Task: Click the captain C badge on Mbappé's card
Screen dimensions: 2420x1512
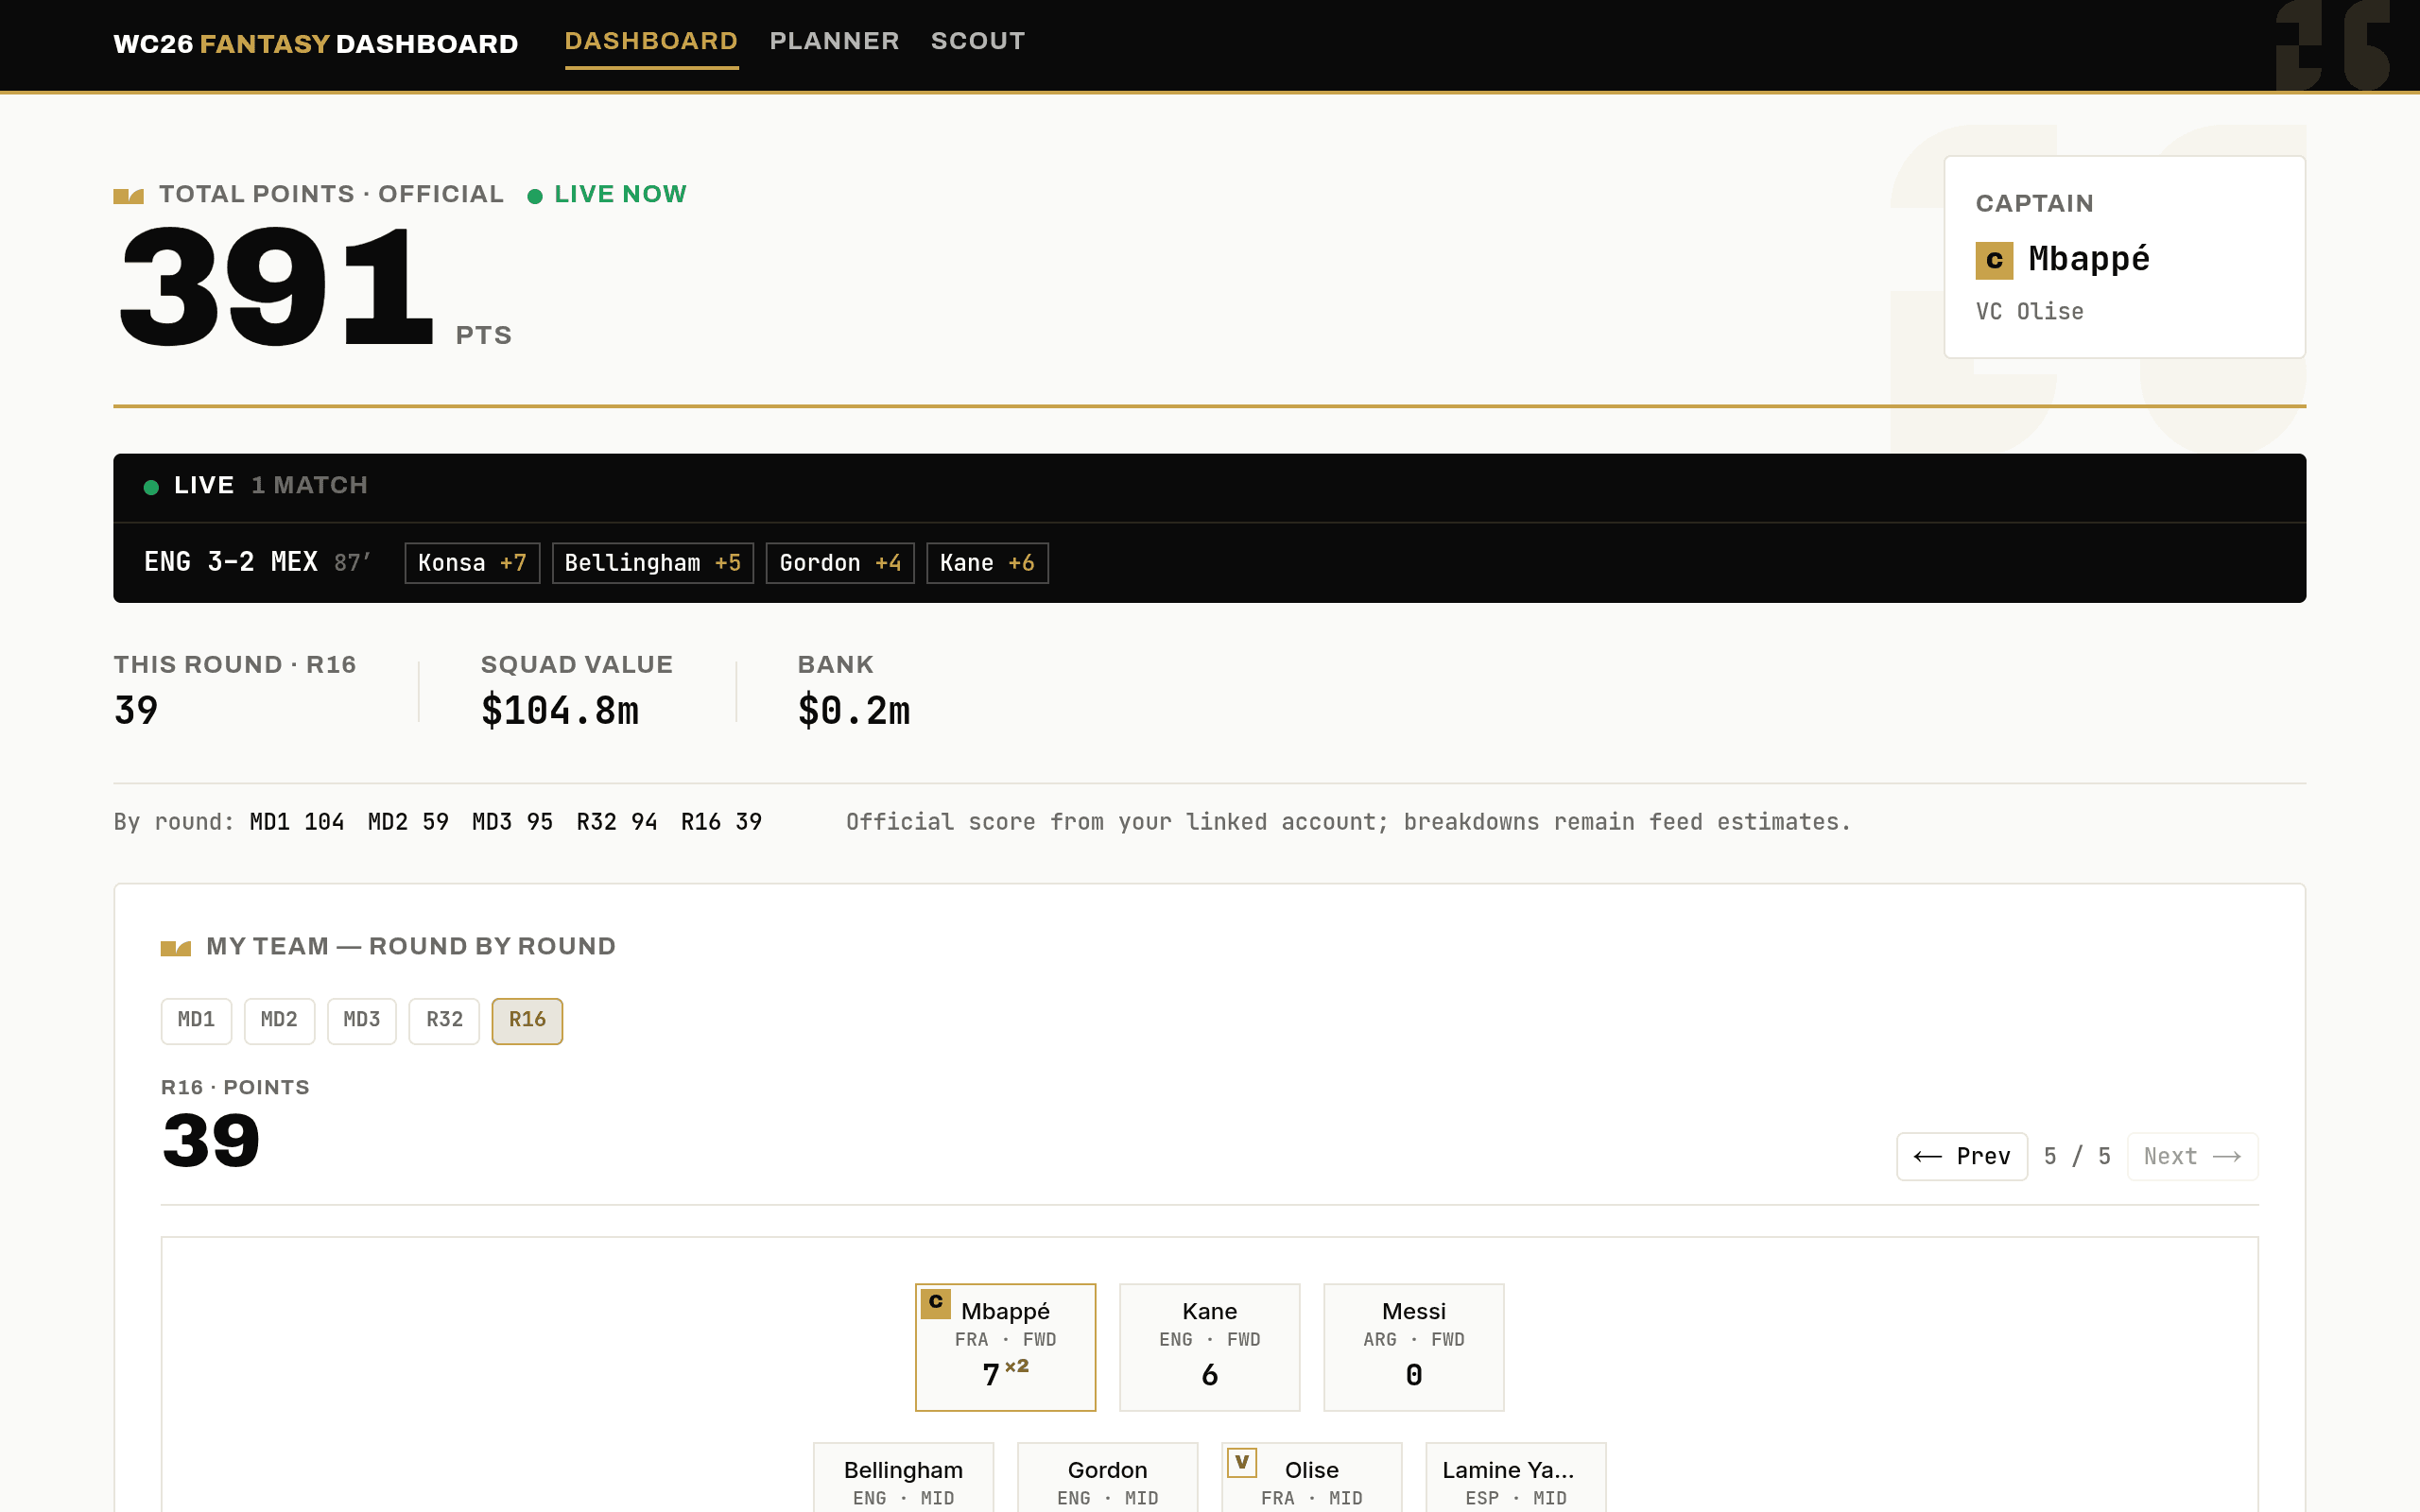Action: 935,1302
